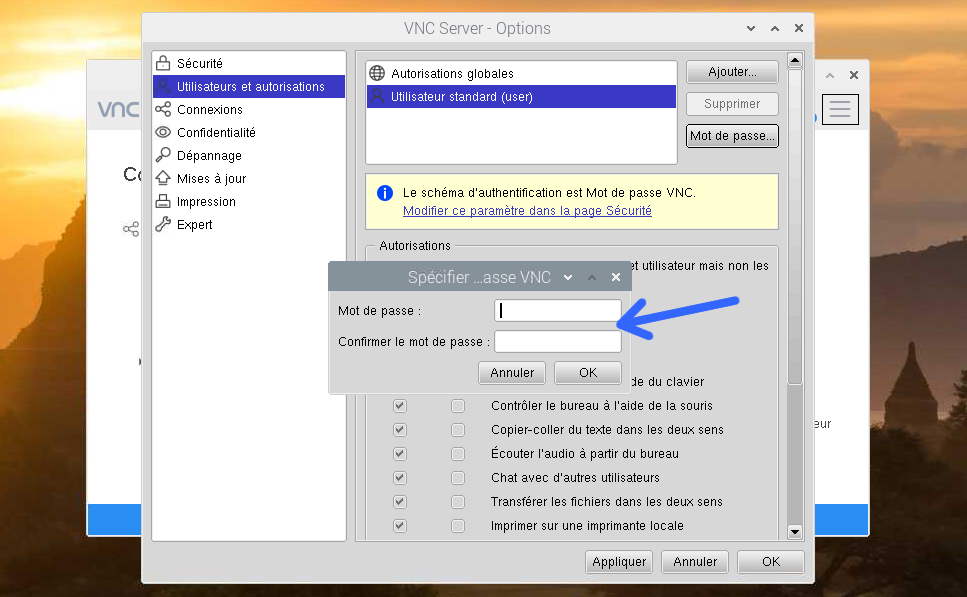Click Annuler at bottom of Options window

[x=695, y=562]
